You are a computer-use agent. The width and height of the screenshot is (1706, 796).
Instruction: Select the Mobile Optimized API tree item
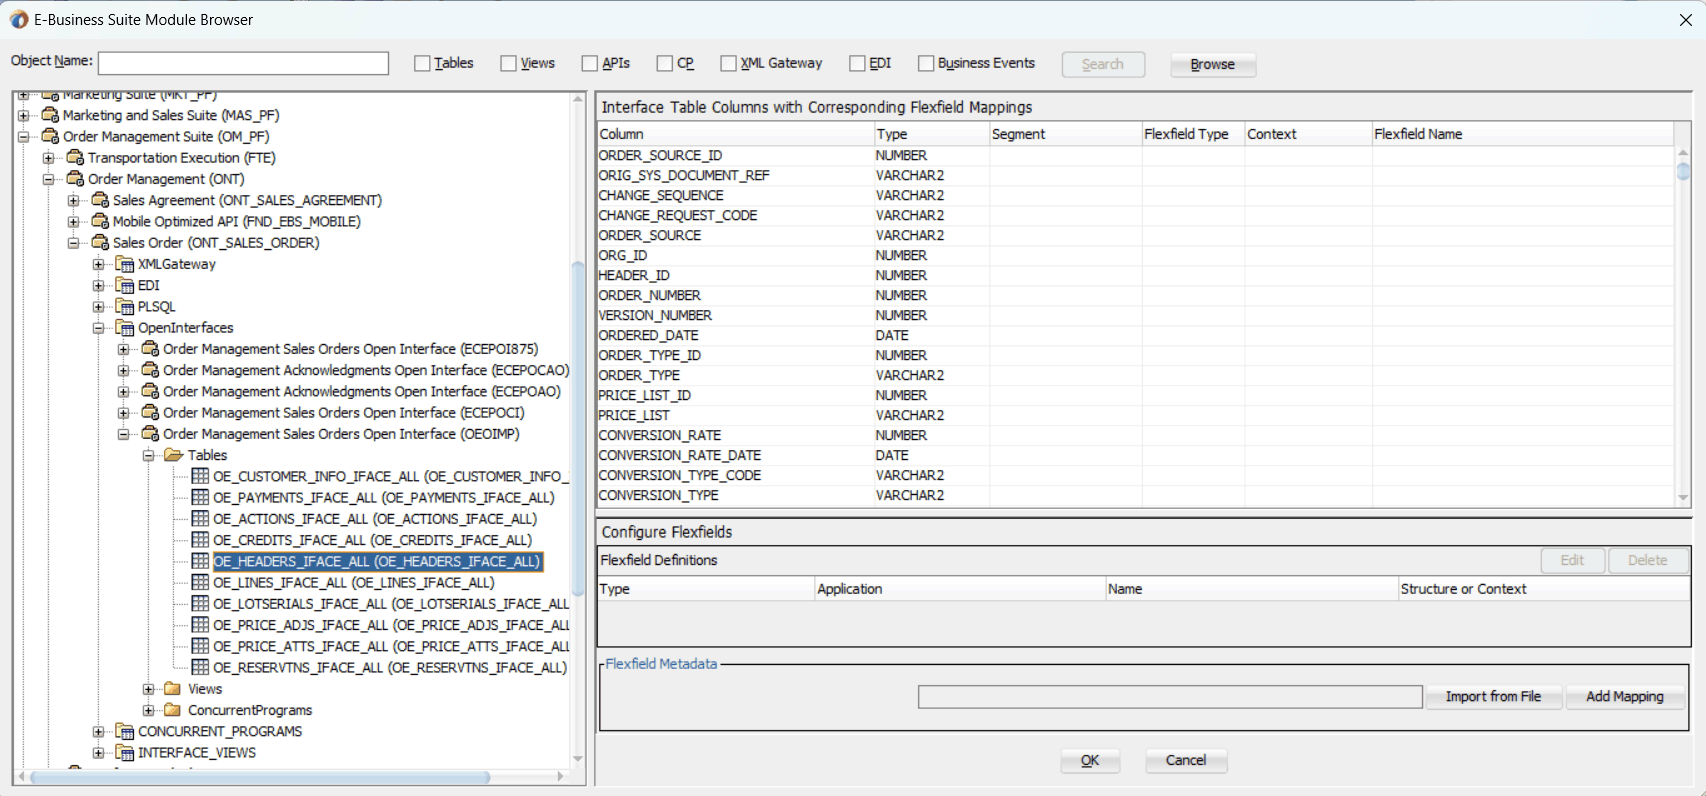point(236,221)
